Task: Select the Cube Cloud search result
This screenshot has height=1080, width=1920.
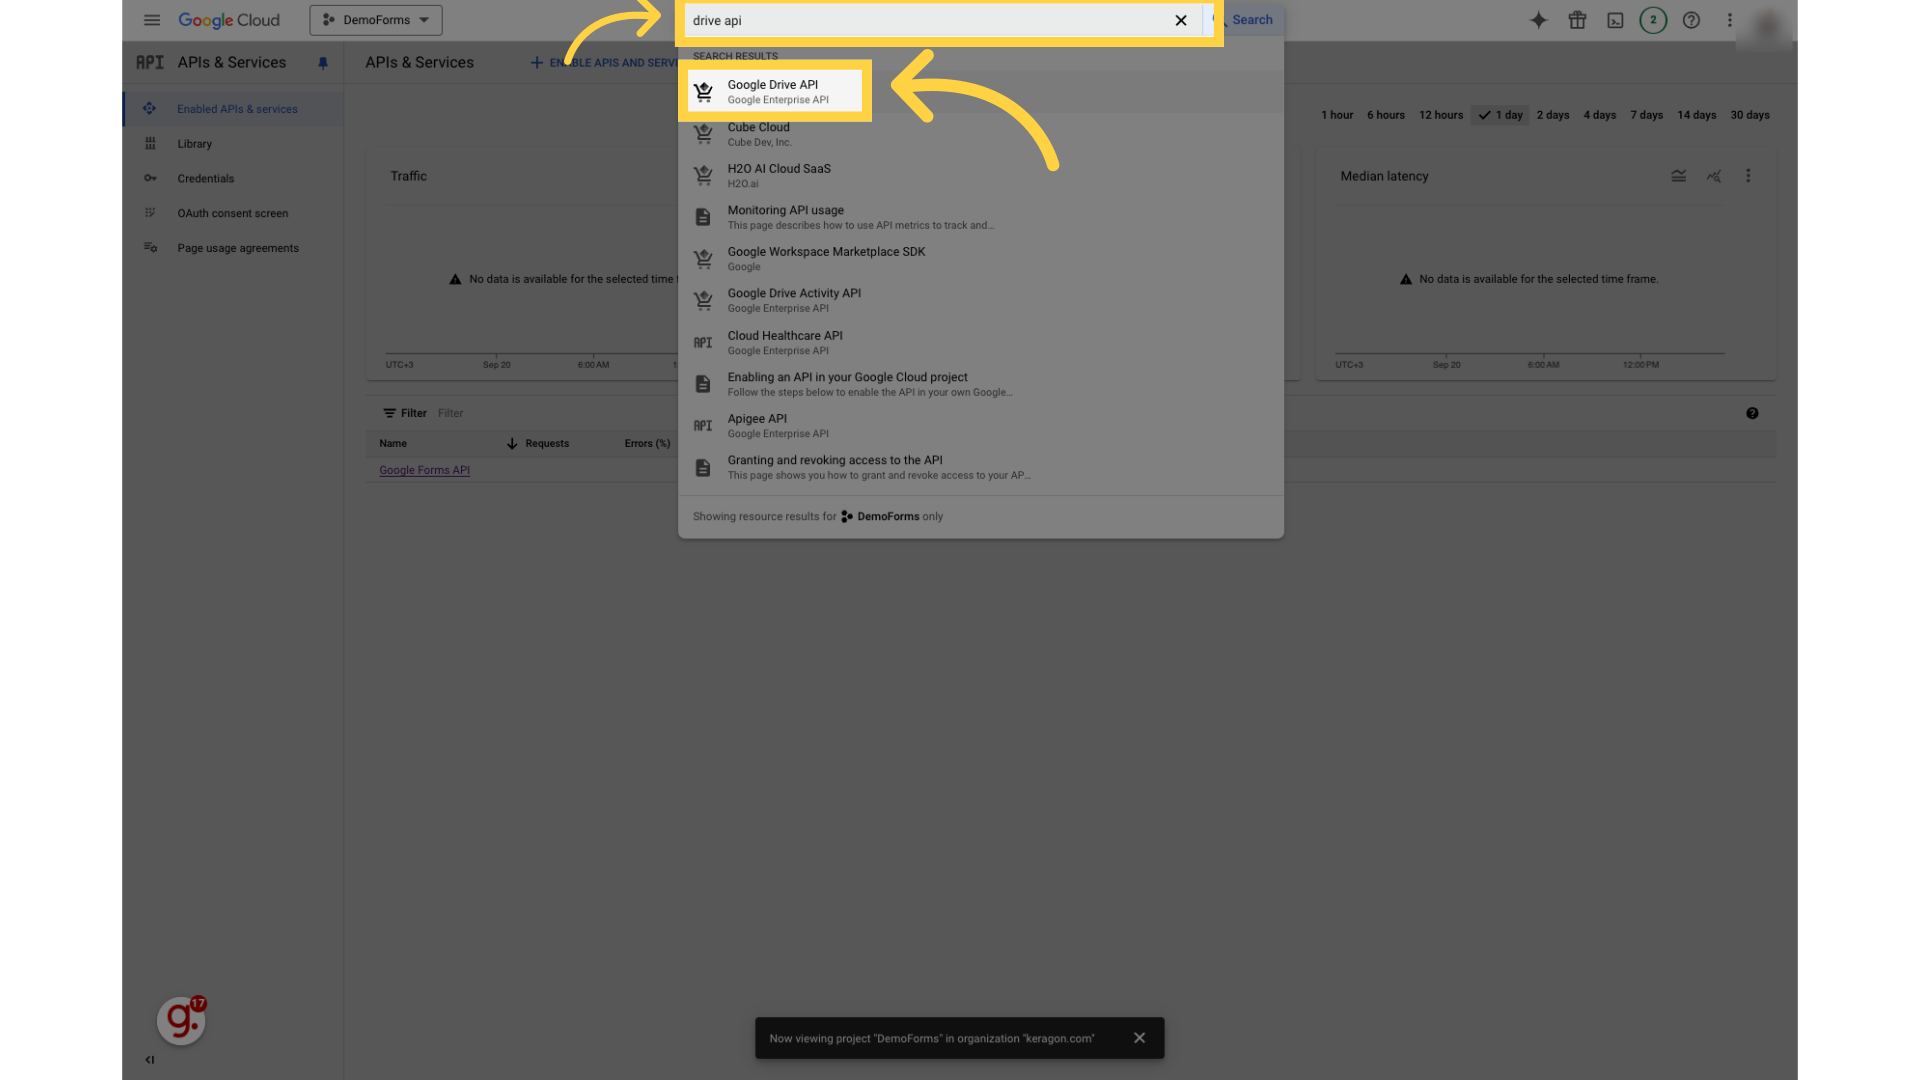Action: click(980, 134)
